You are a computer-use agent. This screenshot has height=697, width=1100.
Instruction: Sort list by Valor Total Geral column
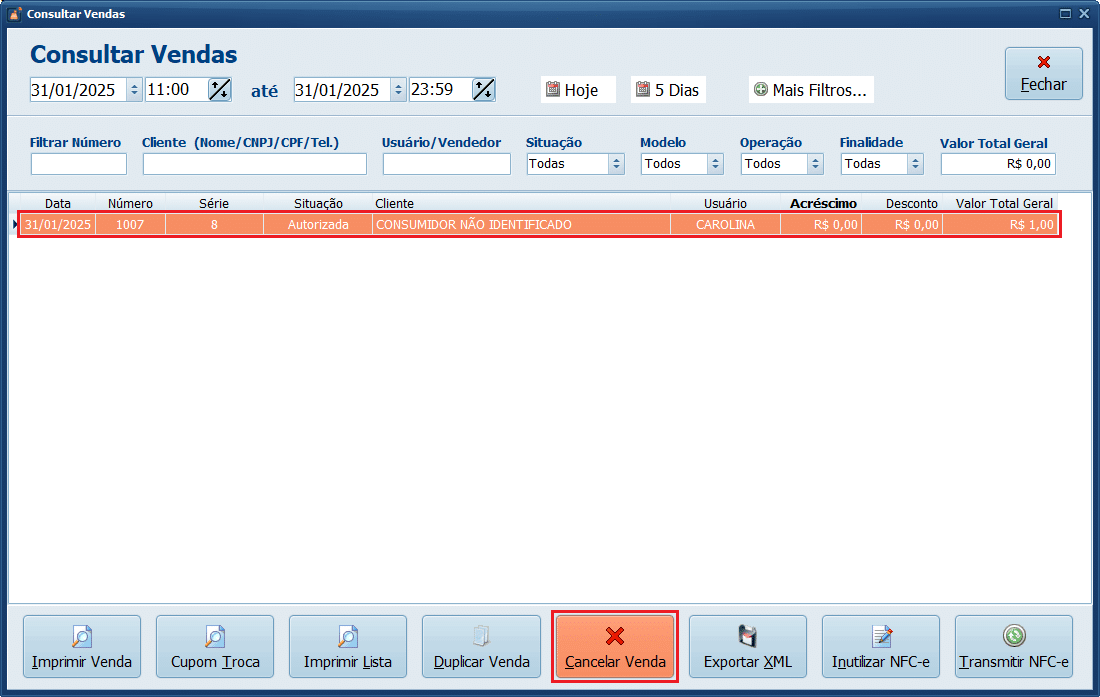click(x=1004, y=203)
